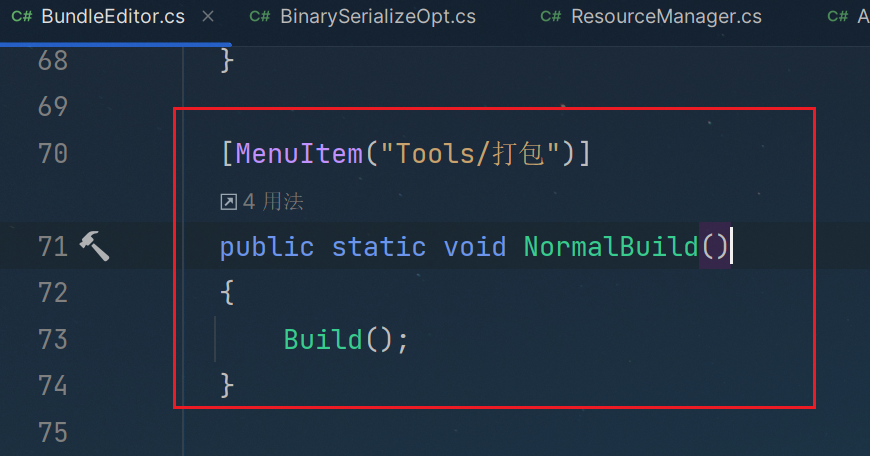Click the C# icon on BinarySerializeOpt.cs tab

(x=260, y=17)
